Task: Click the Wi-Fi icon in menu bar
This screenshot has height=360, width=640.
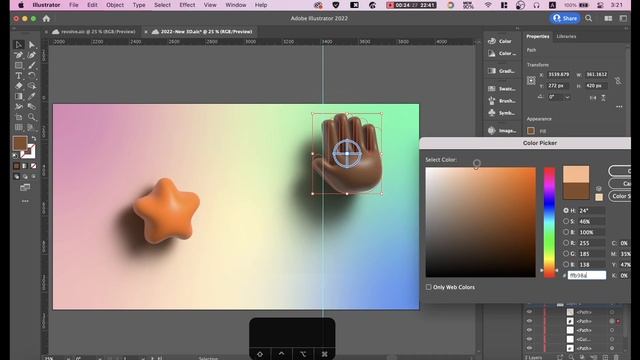Action: 488,5
